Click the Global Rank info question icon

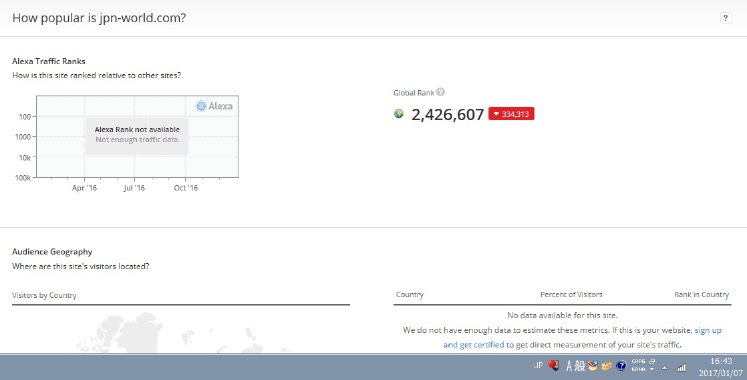pos(440,92)
